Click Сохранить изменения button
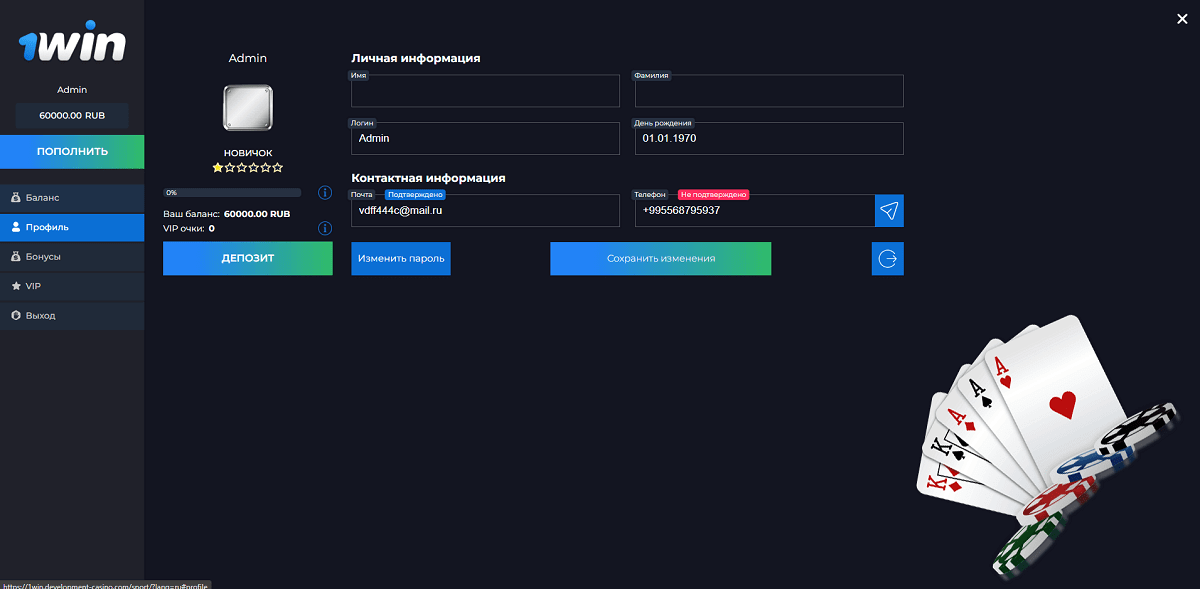 (661, 258)
